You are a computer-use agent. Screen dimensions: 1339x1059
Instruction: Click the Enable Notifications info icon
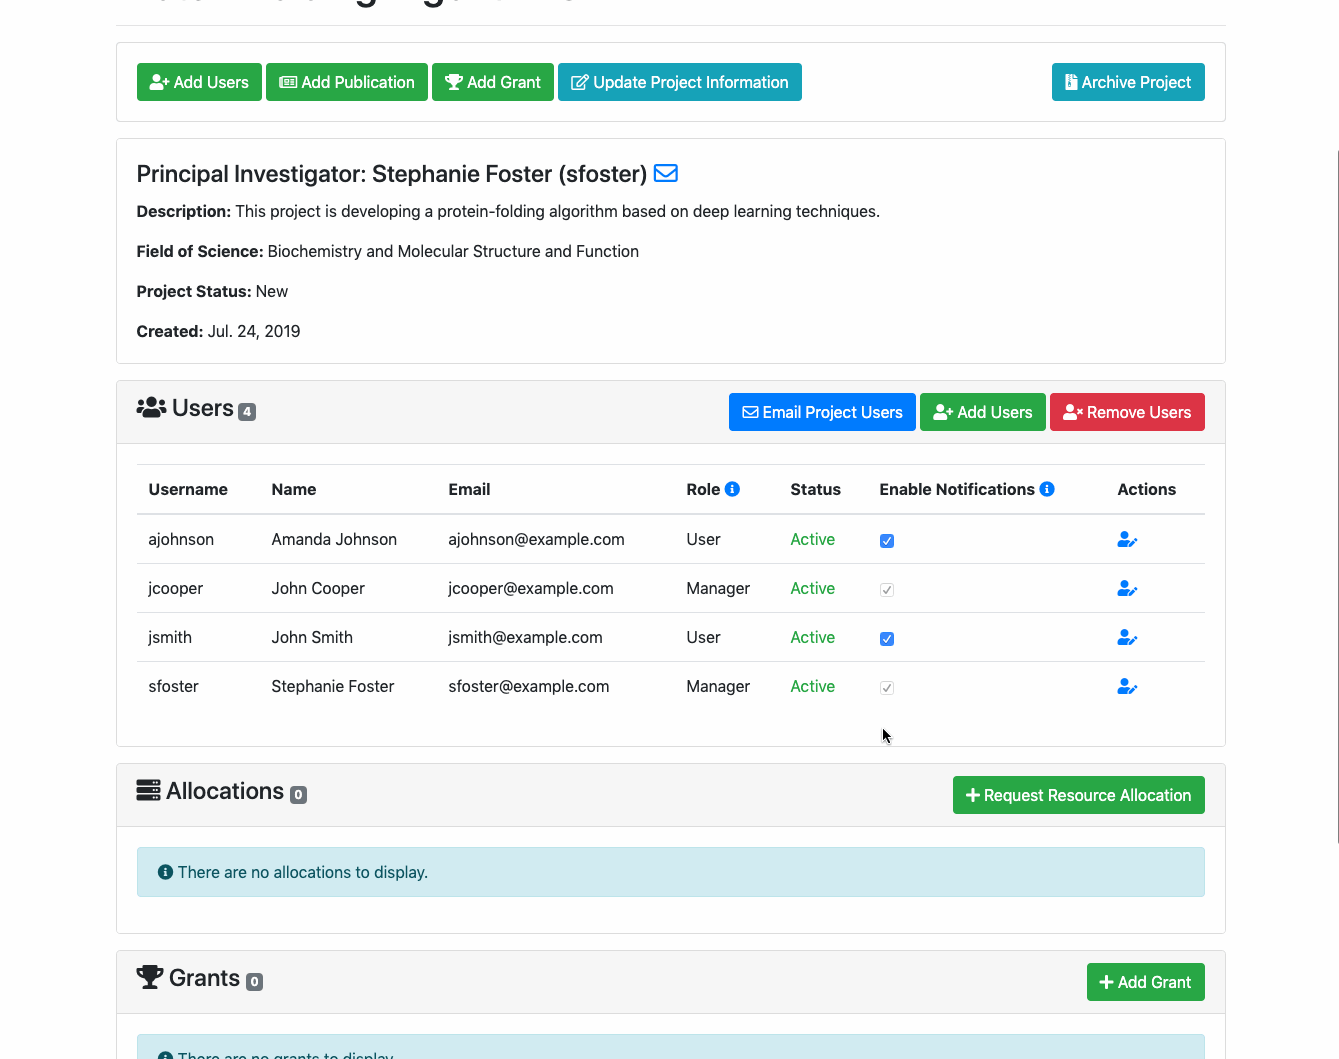click(1047, 489)
